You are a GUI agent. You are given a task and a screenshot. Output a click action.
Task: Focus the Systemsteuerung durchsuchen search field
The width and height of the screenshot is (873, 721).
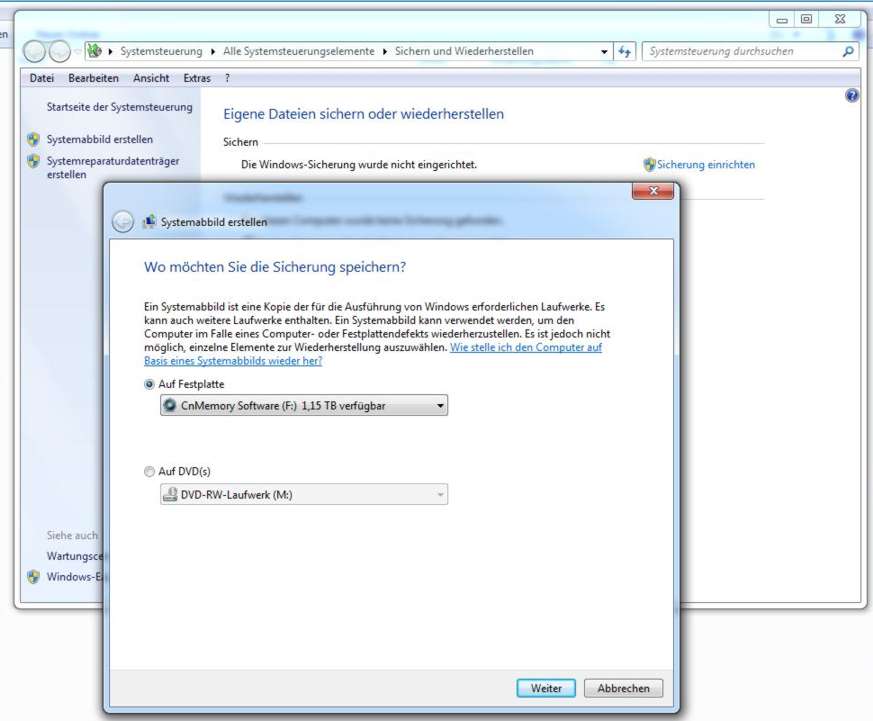pyautogui.click(x=743, y=51)
